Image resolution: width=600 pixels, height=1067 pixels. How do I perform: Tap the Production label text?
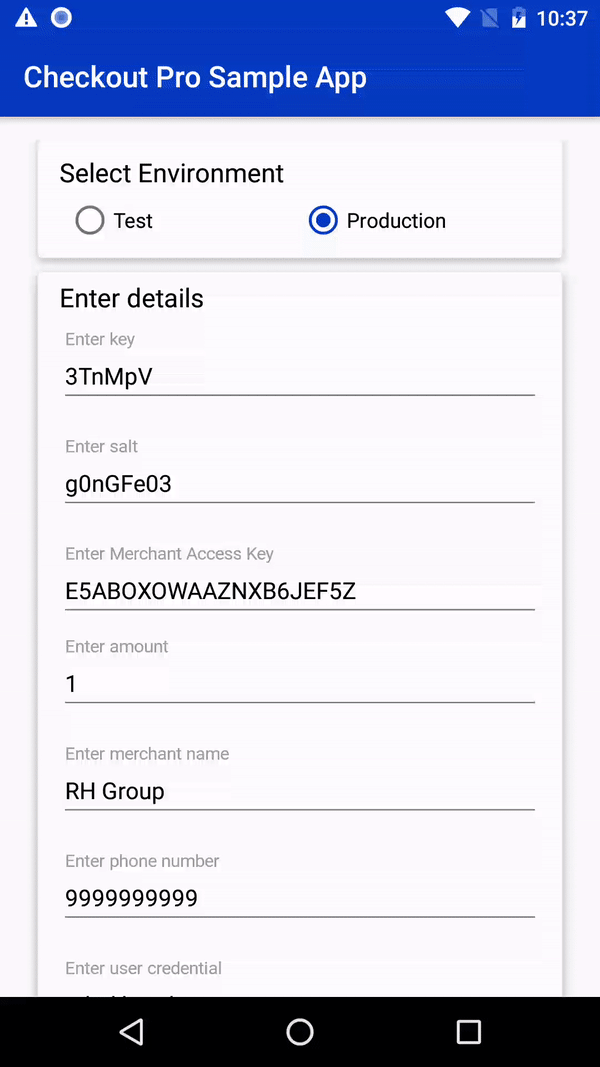pyautogui.click(x=396, y=220)
